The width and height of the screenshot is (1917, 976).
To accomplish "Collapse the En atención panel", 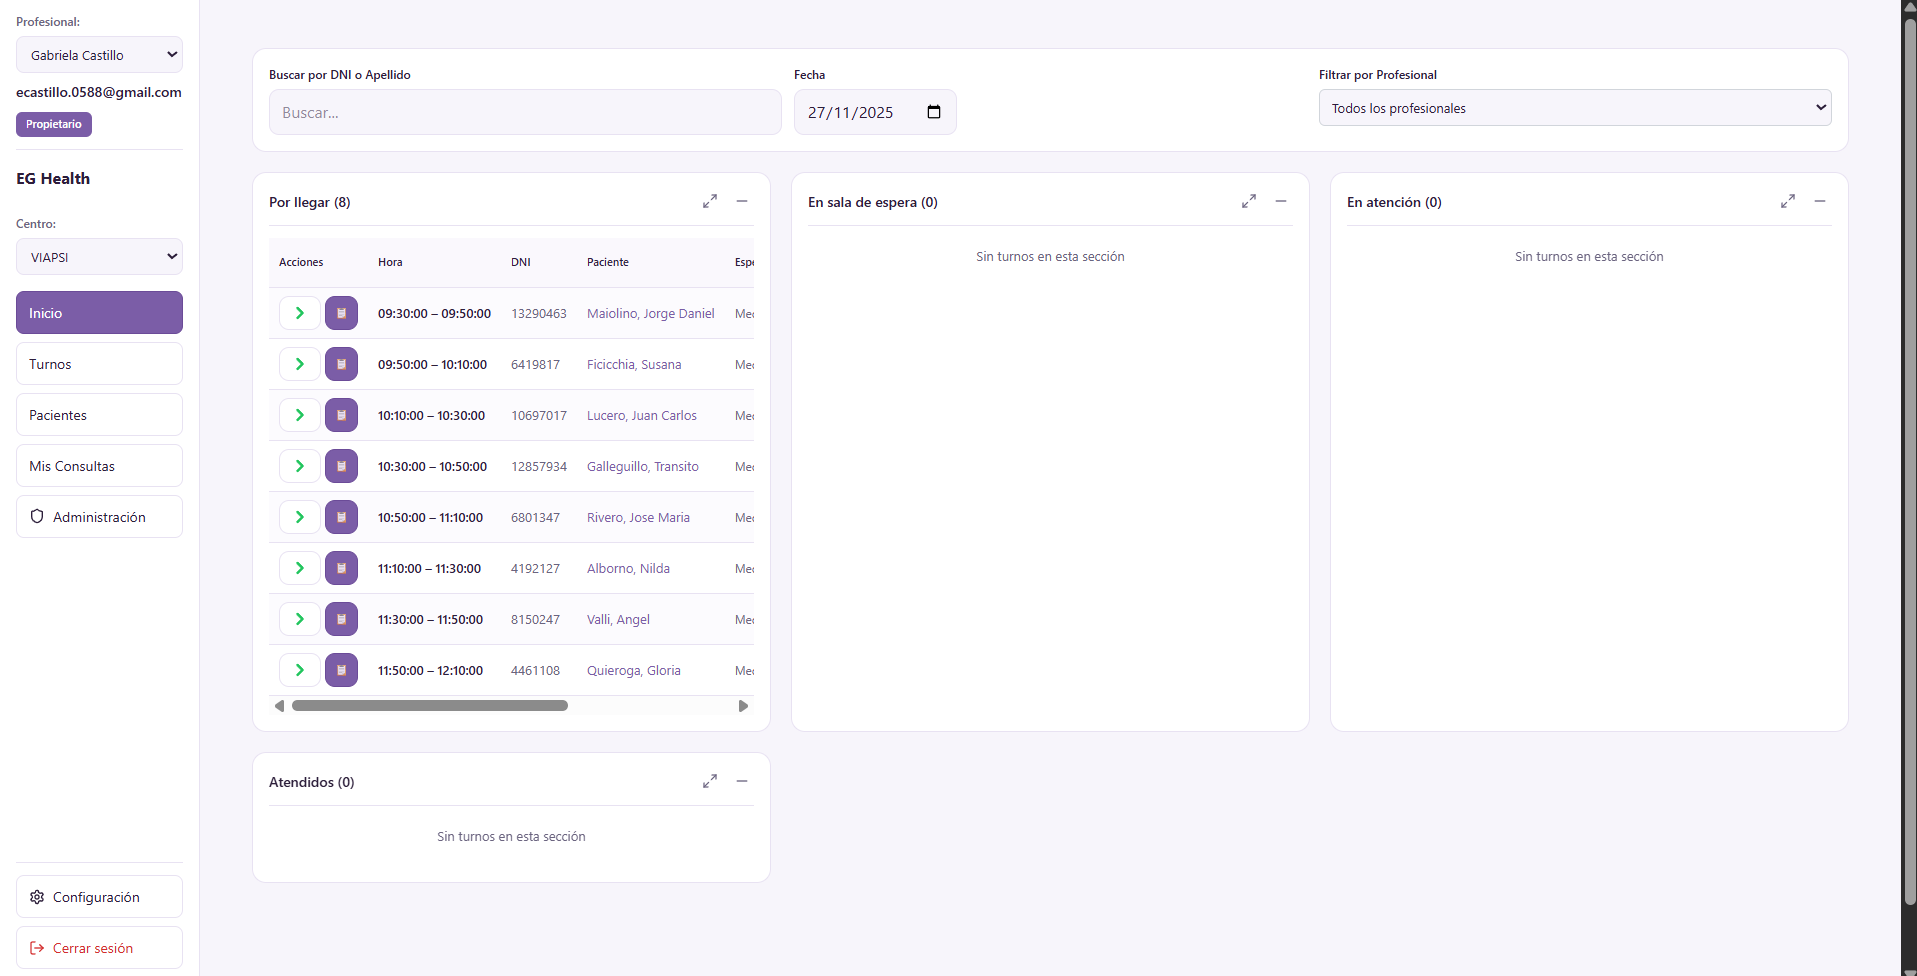I will click(x=1820, y=201).
